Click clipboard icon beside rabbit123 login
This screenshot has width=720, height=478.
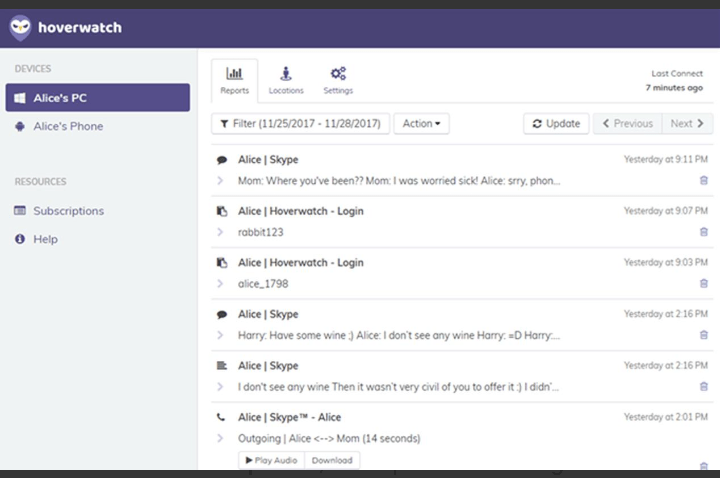[221, 211]
